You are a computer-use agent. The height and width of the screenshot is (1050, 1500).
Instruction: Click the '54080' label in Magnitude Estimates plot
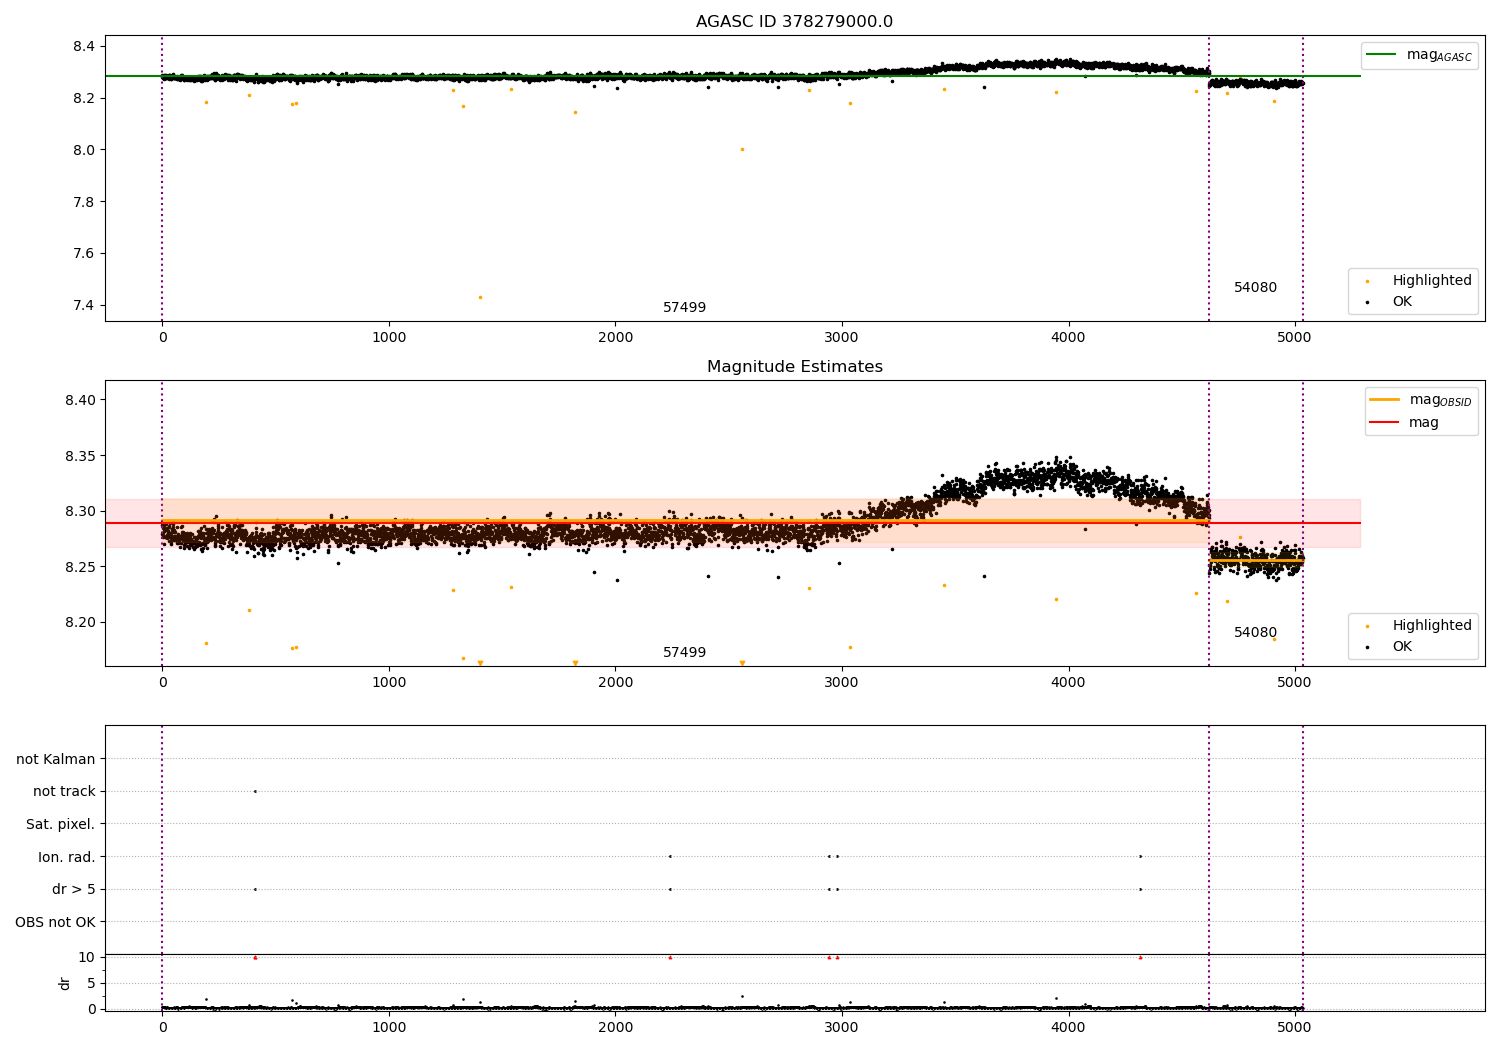[x=1255, y=633]
